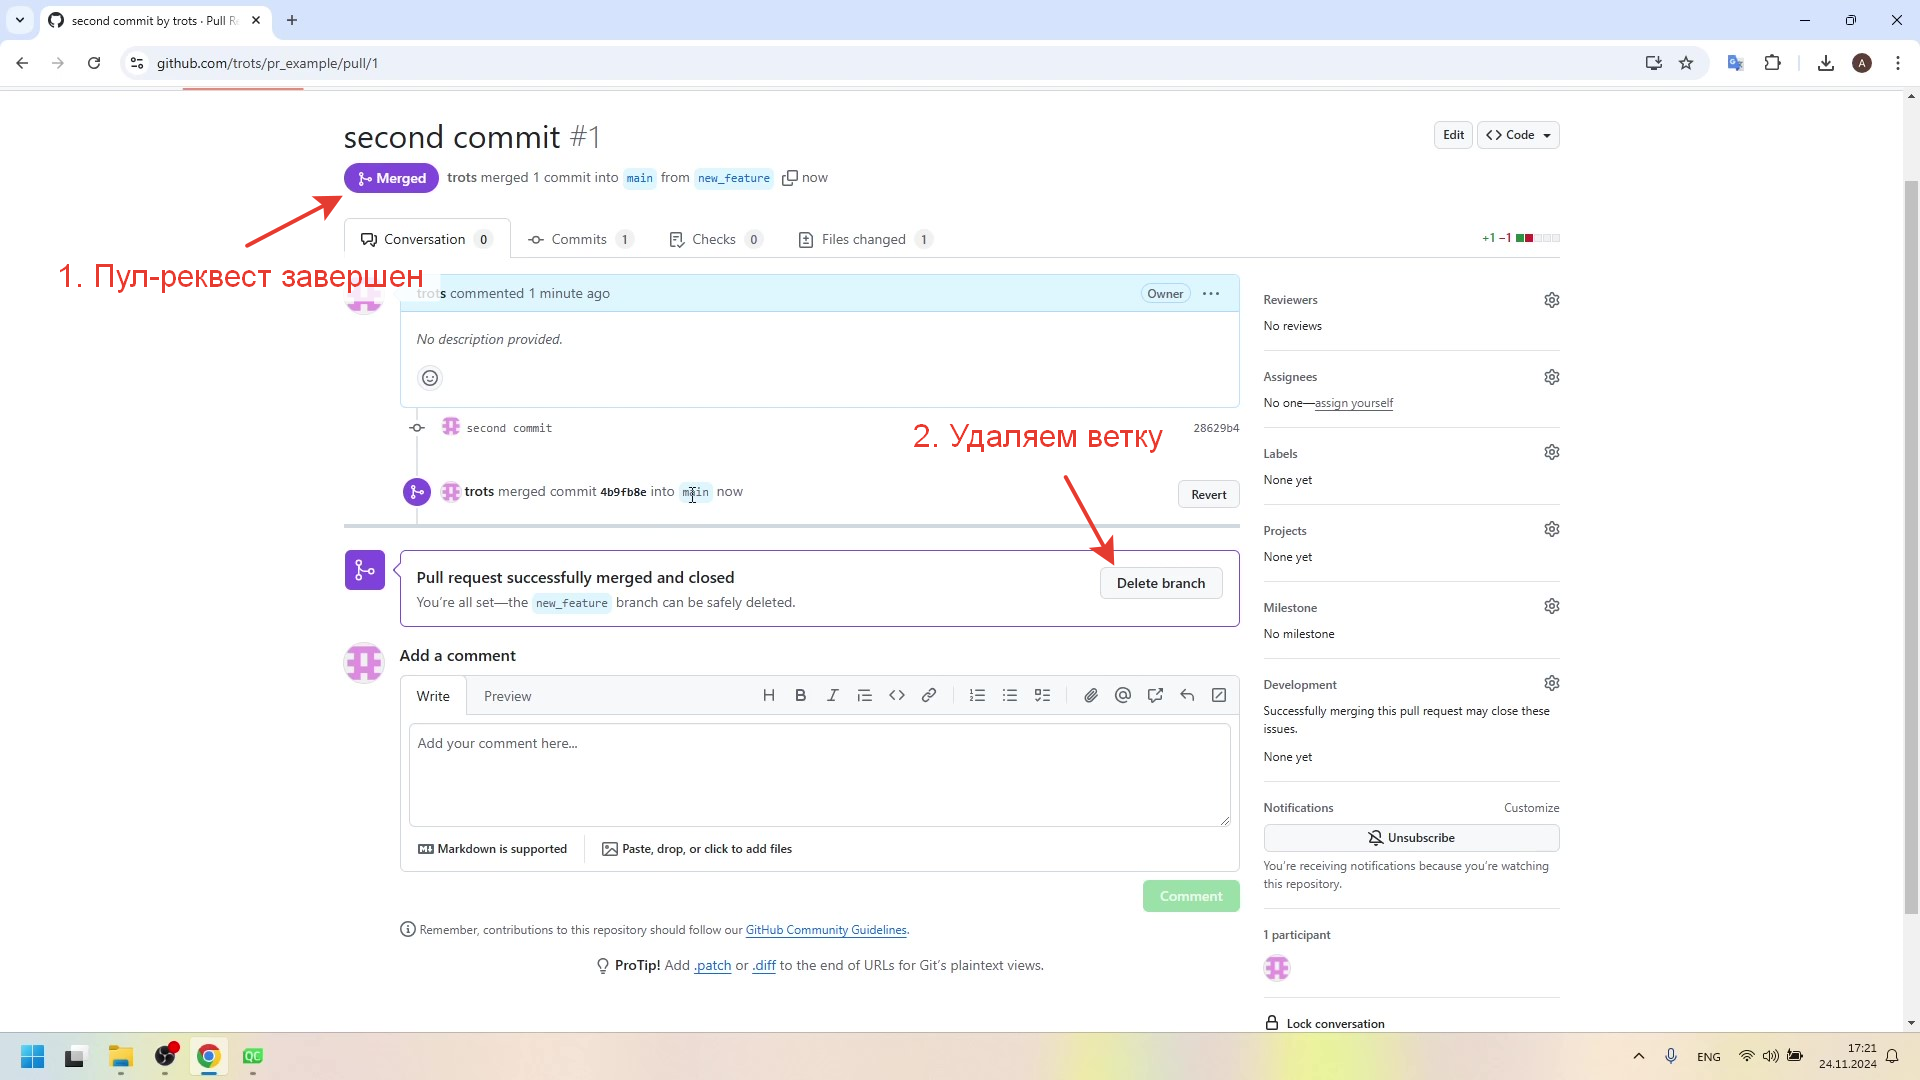Add a numbered list via the toolbar
This screenshot has width=1920, height=1080.
[x=977, y=696]
